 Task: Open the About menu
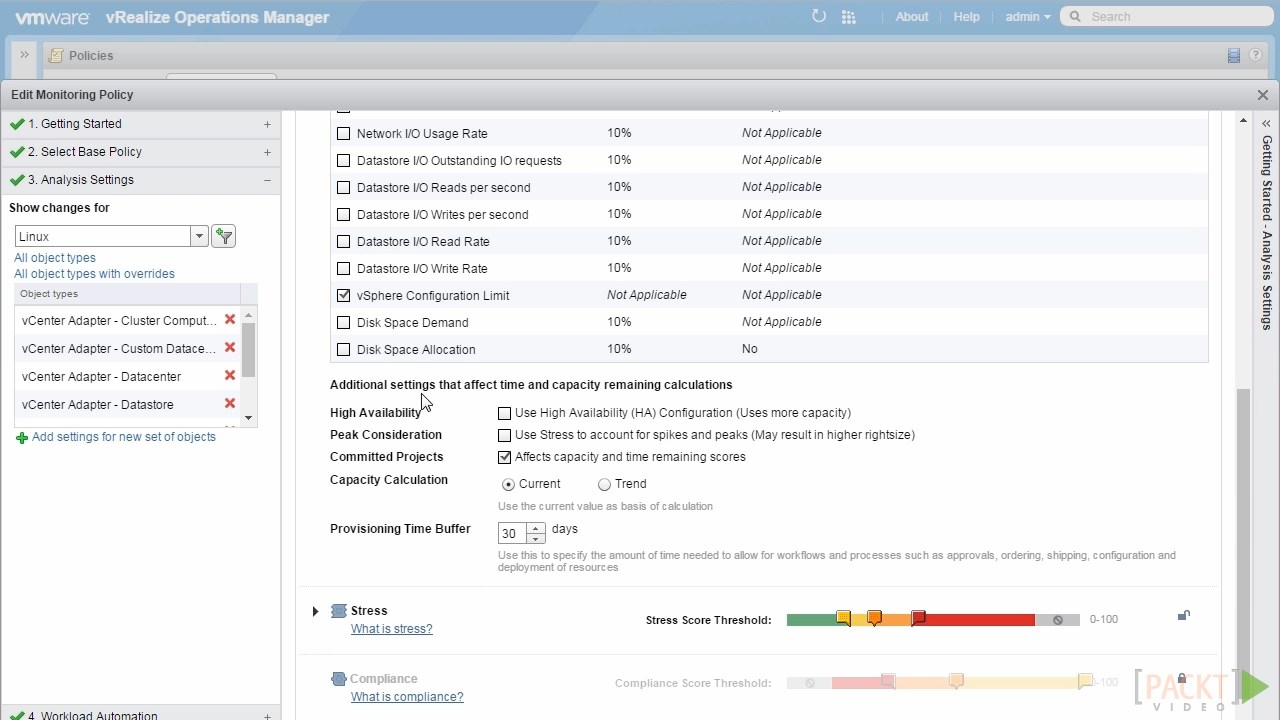point(912,17)
